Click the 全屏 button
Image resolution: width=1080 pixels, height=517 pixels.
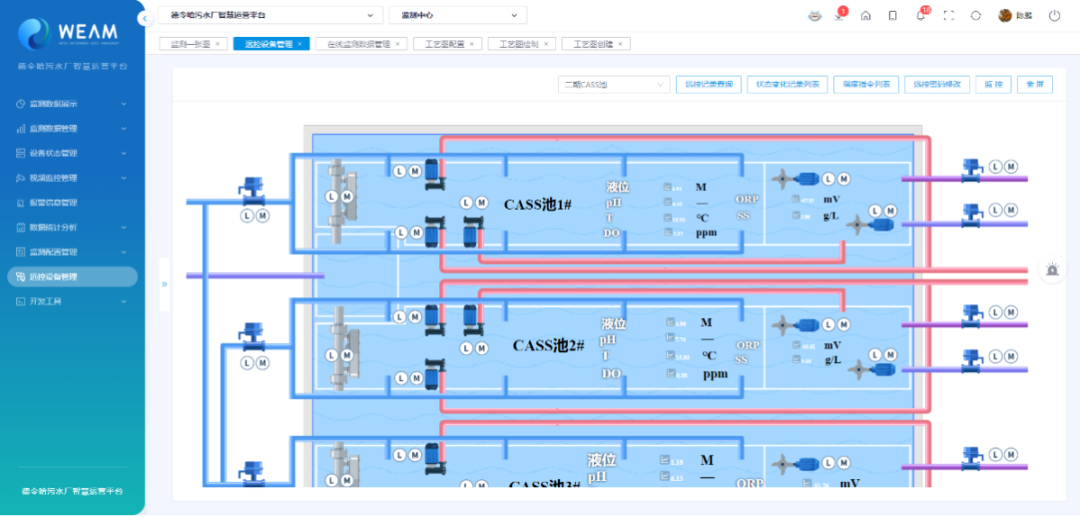[1035, 85]
